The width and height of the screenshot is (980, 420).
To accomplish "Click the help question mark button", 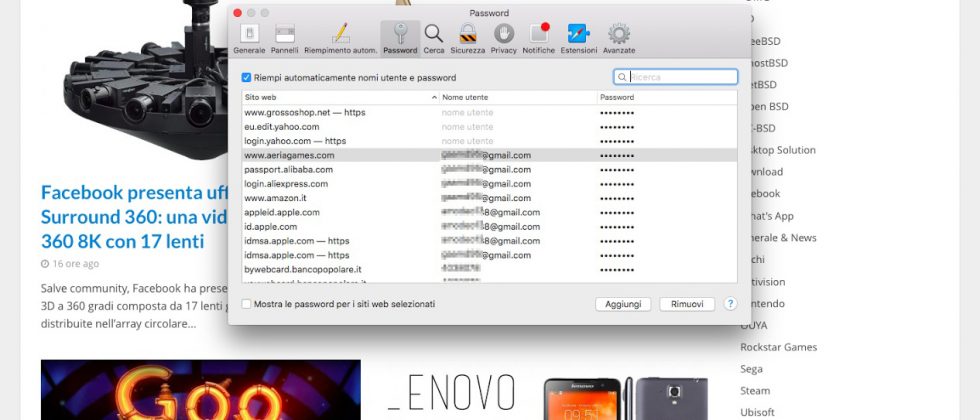I will [730, 304].
